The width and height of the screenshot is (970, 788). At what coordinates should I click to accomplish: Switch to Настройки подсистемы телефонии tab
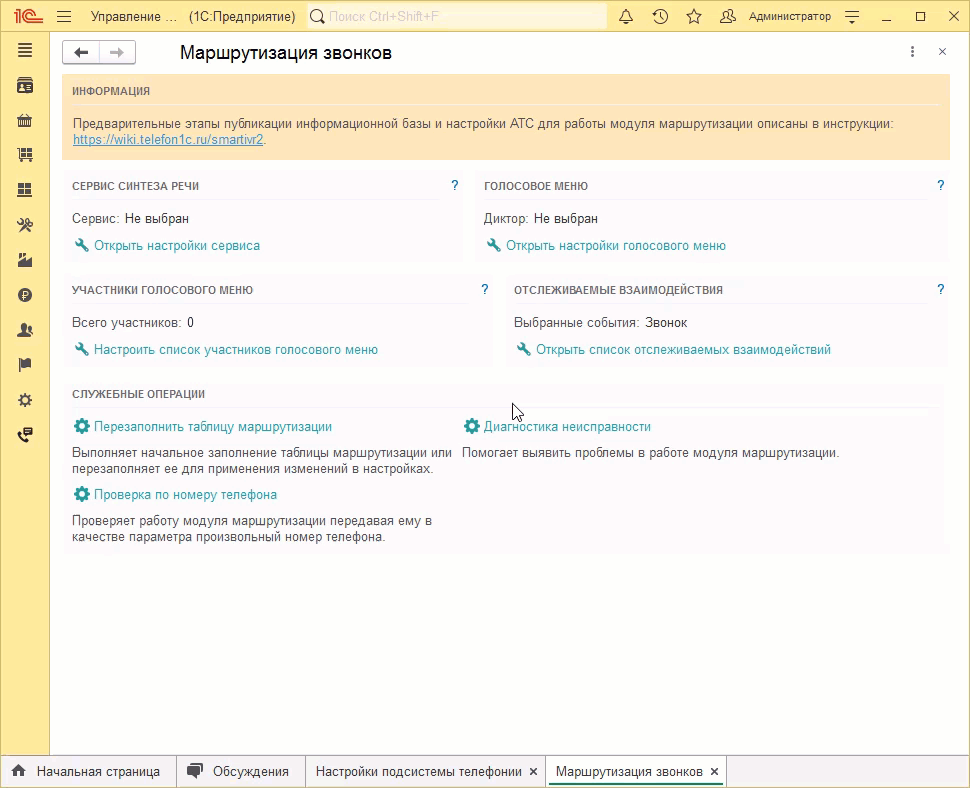click(x=418, y=772)
